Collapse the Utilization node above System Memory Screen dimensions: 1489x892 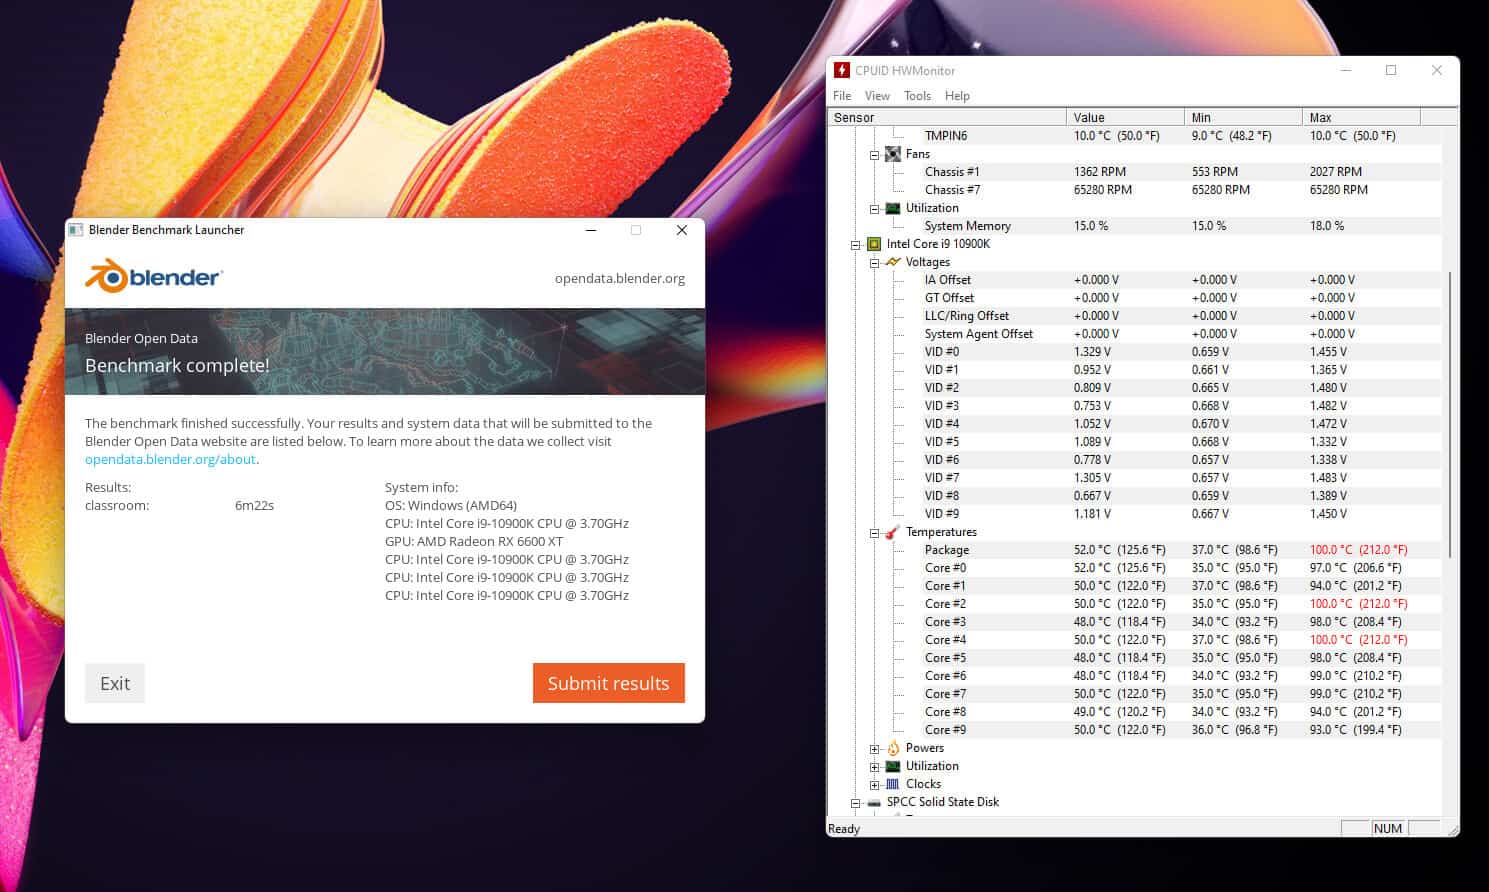click(874, 209)
